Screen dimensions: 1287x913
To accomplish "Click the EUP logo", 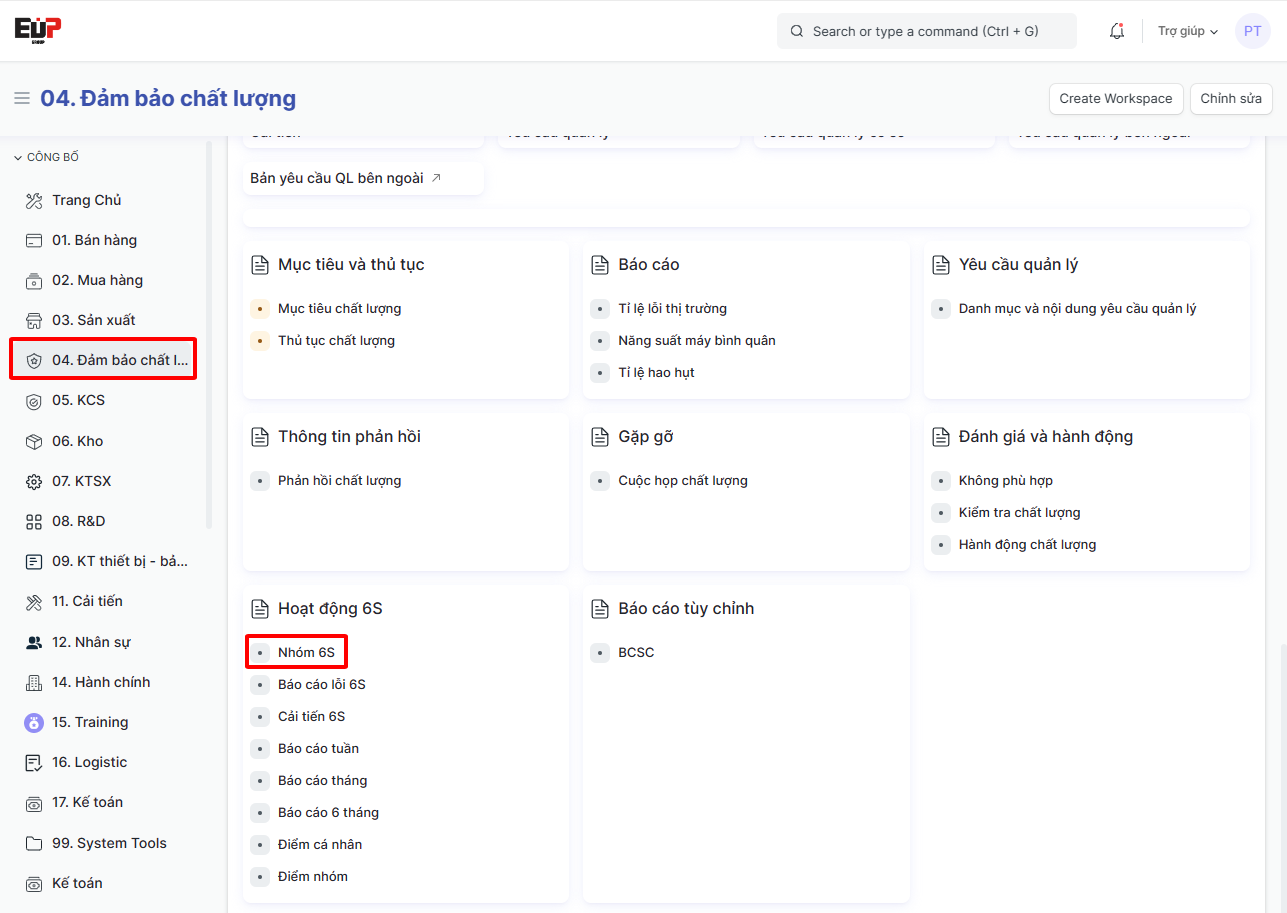I will (x=38, y=29).
